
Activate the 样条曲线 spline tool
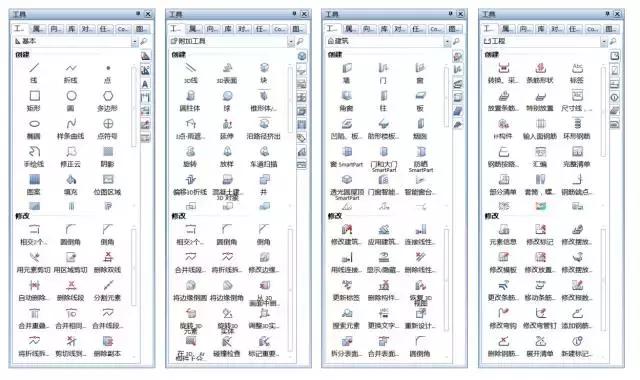[71, 129]
